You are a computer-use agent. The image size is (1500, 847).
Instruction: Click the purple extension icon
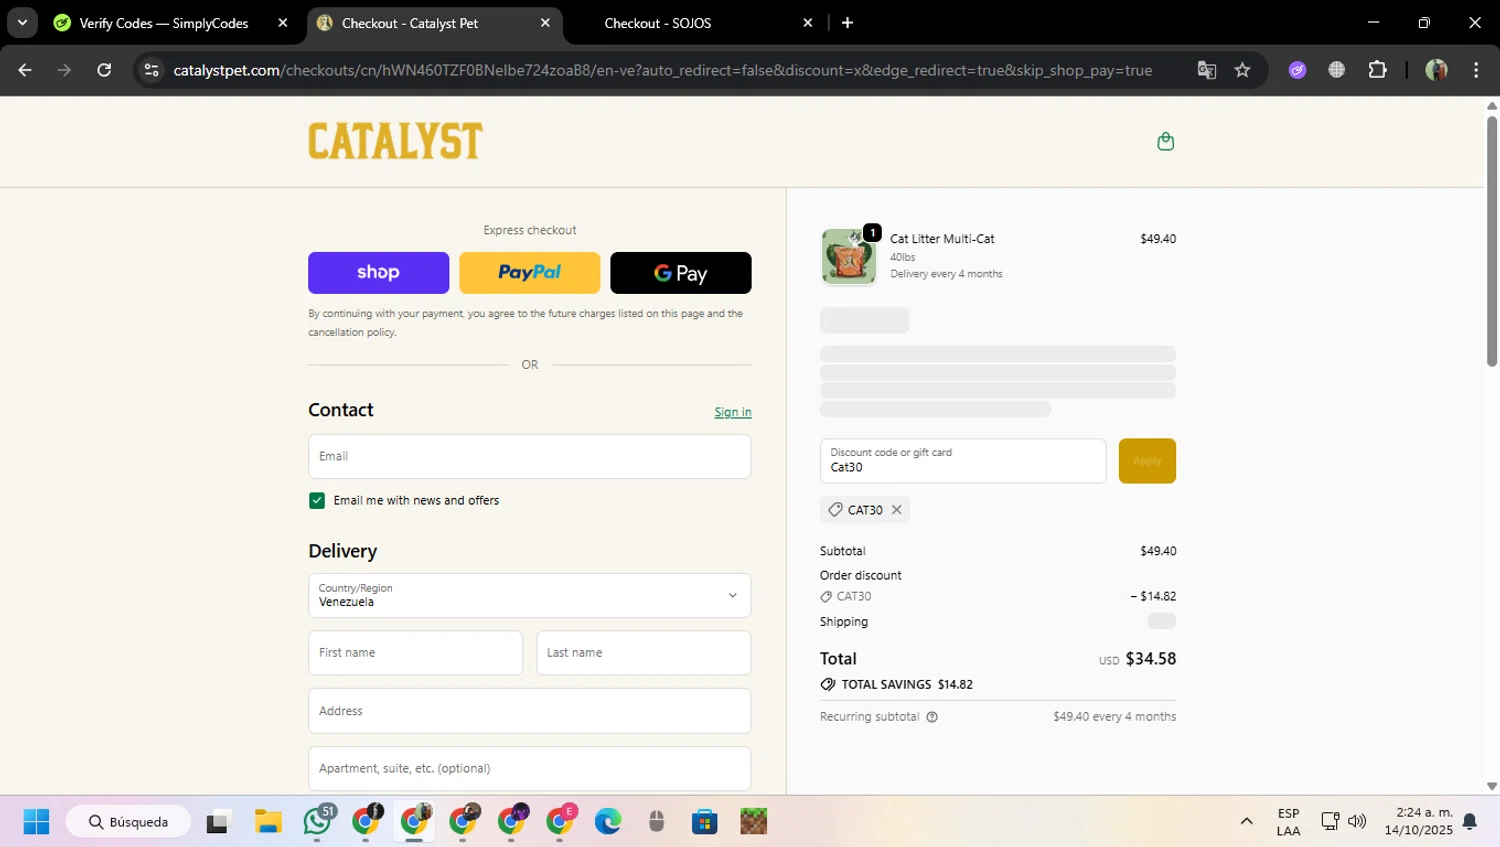pyautogui.click(x=1297, y=70)
